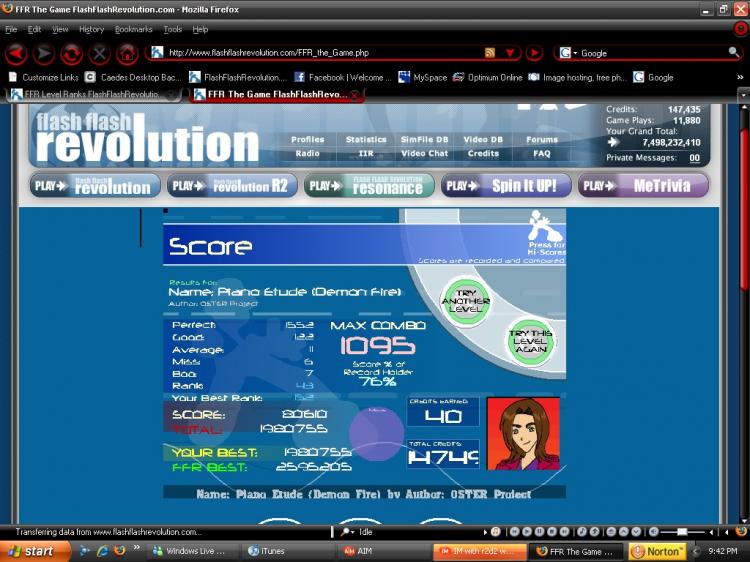Click the Home icon in the toolbar

(127, 53)
